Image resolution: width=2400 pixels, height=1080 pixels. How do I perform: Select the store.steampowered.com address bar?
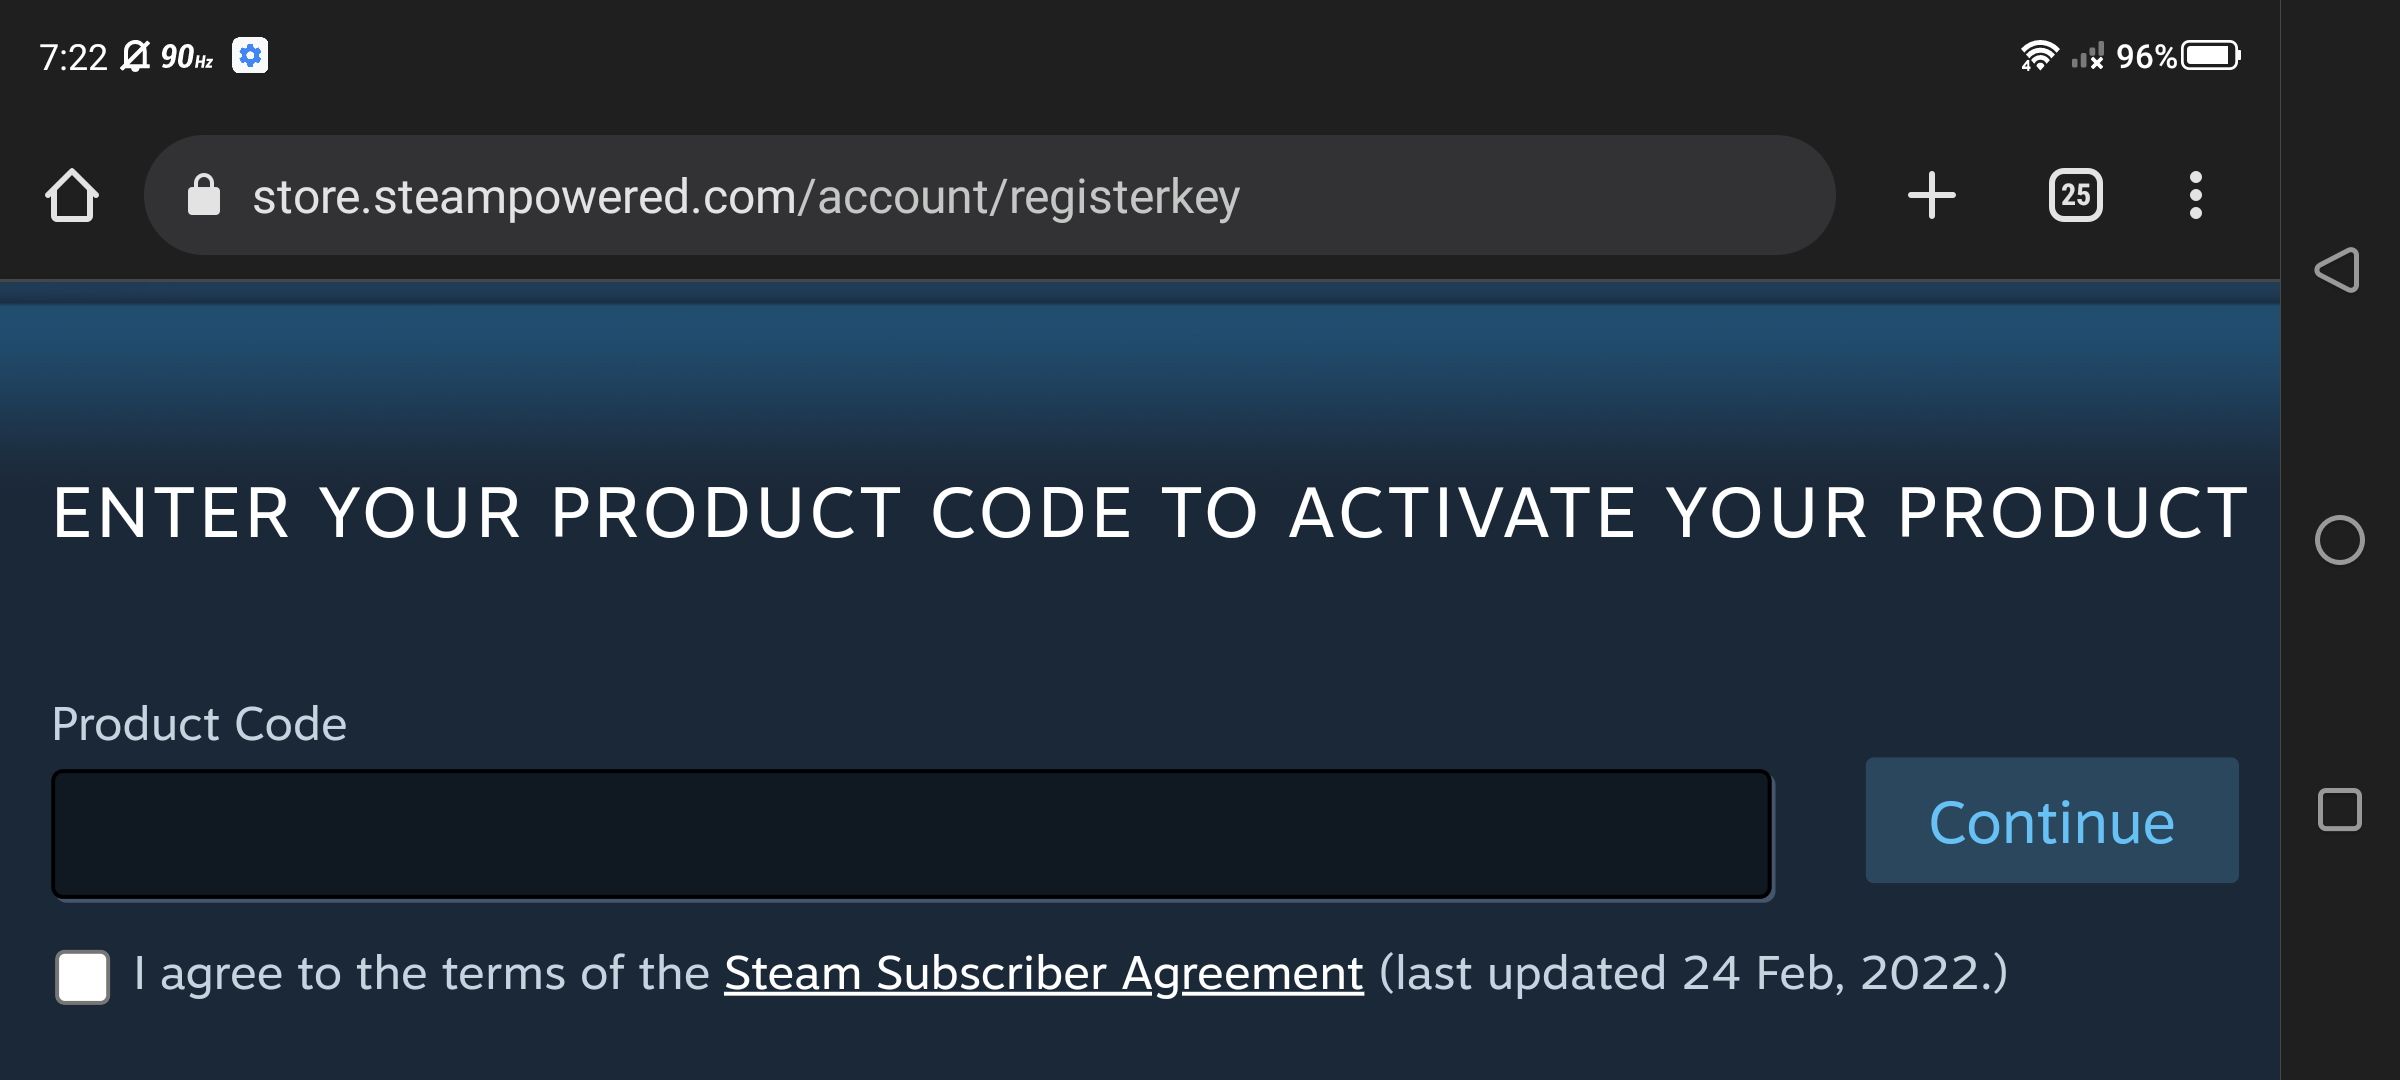[989, 195]
